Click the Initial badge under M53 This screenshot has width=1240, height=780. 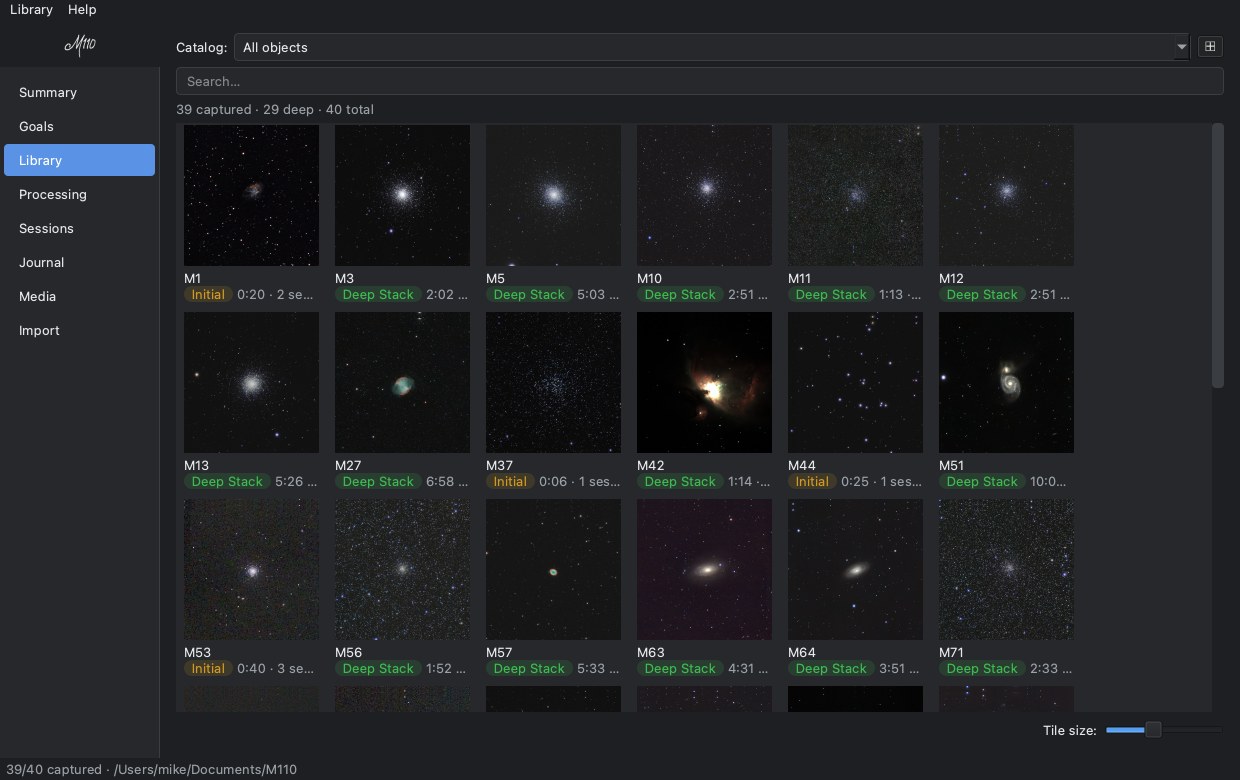[208, 669]
